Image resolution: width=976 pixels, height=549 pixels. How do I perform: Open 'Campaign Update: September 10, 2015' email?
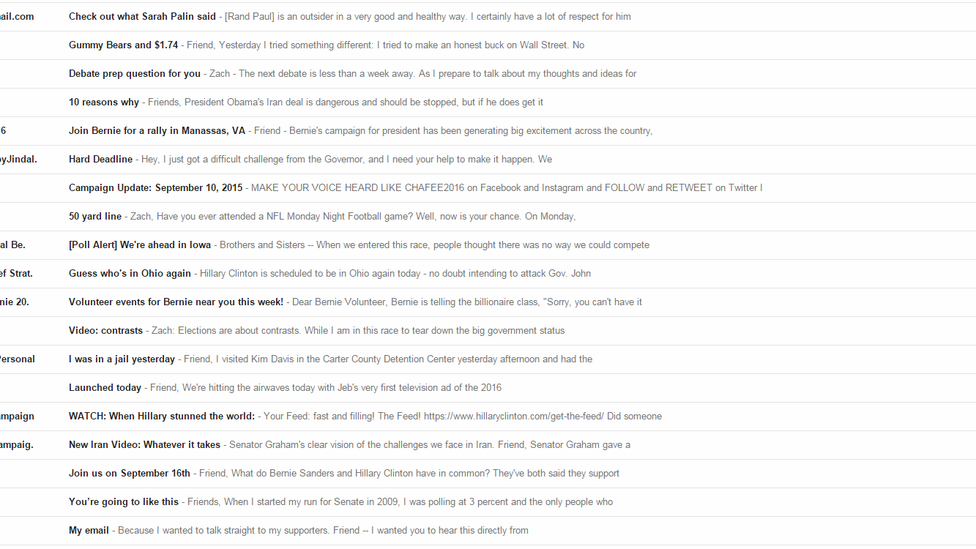coord(488,188)
